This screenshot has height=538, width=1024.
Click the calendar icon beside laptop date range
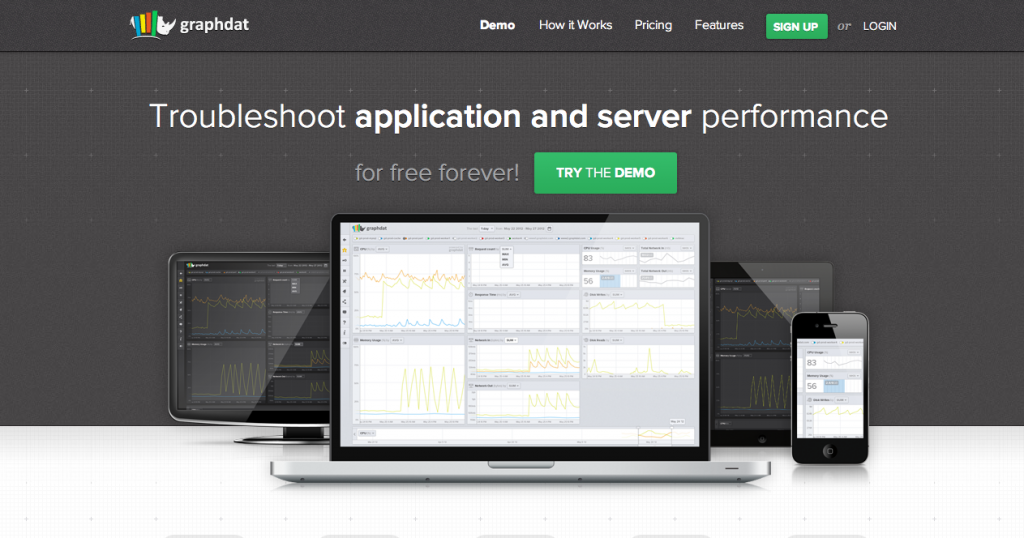pos(550,228)
